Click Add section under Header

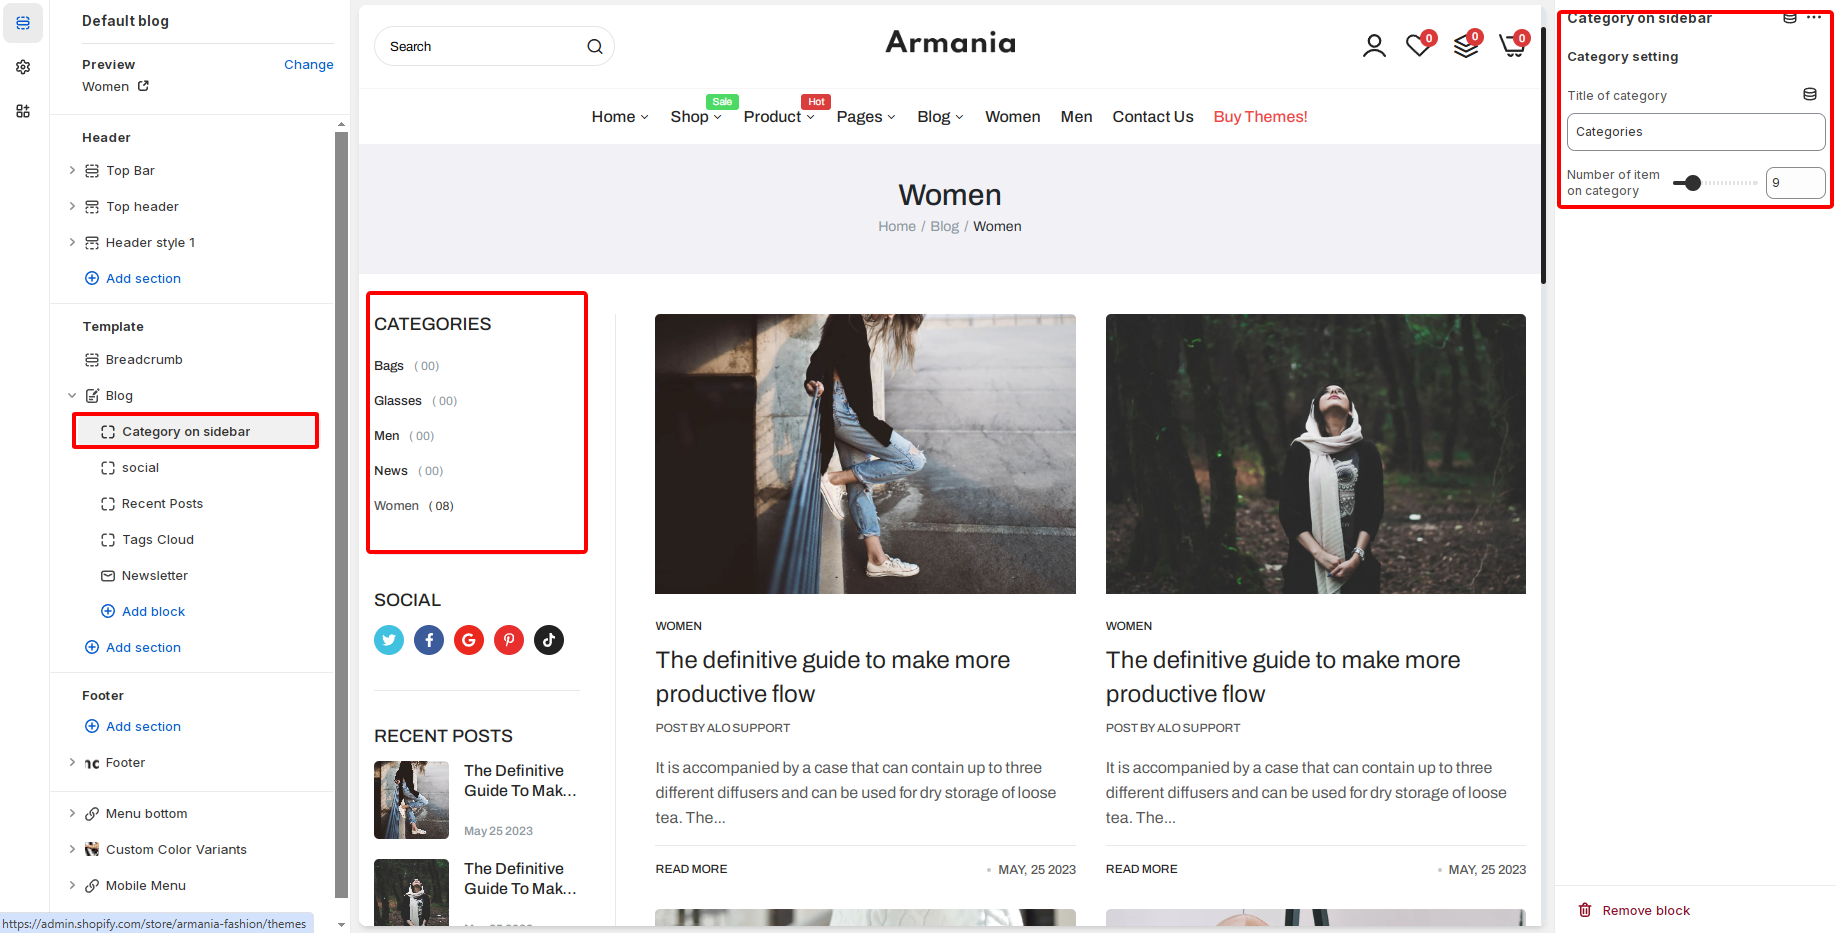click(133, 279)
